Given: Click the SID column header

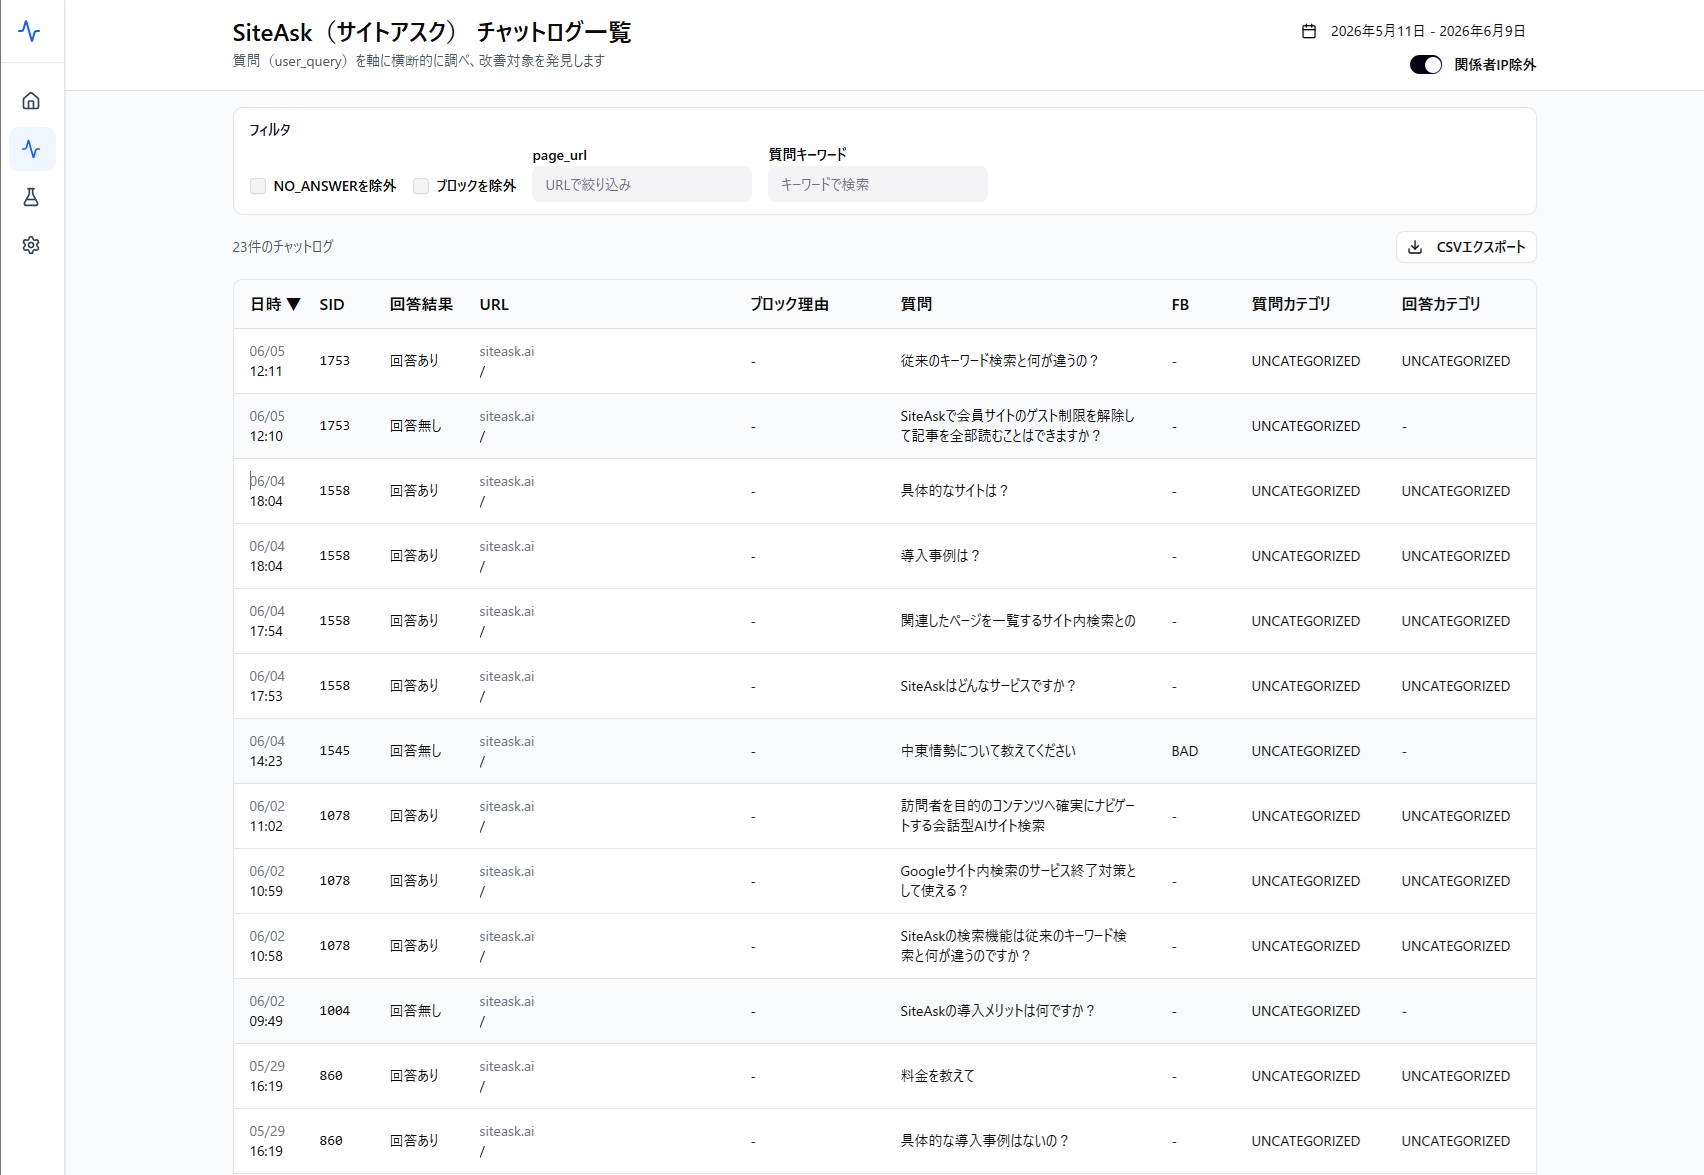Looking at the screenshot, I should coord(332,304).
